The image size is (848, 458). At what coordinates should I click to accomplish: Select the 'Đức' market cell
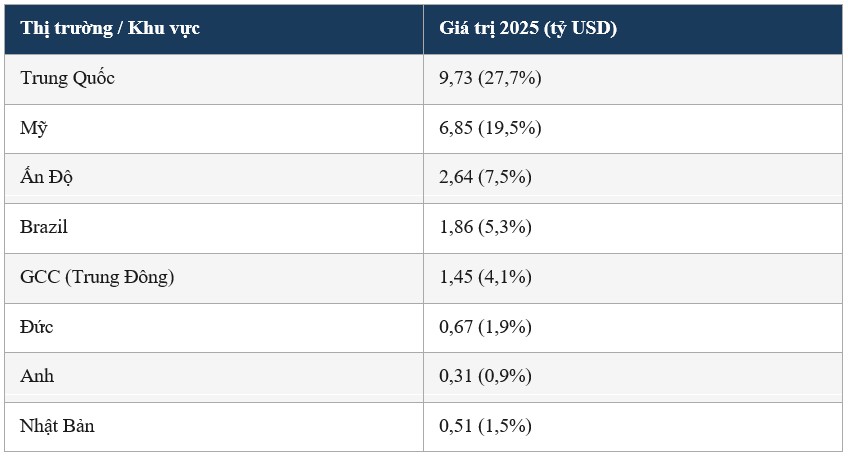point(36,327)
